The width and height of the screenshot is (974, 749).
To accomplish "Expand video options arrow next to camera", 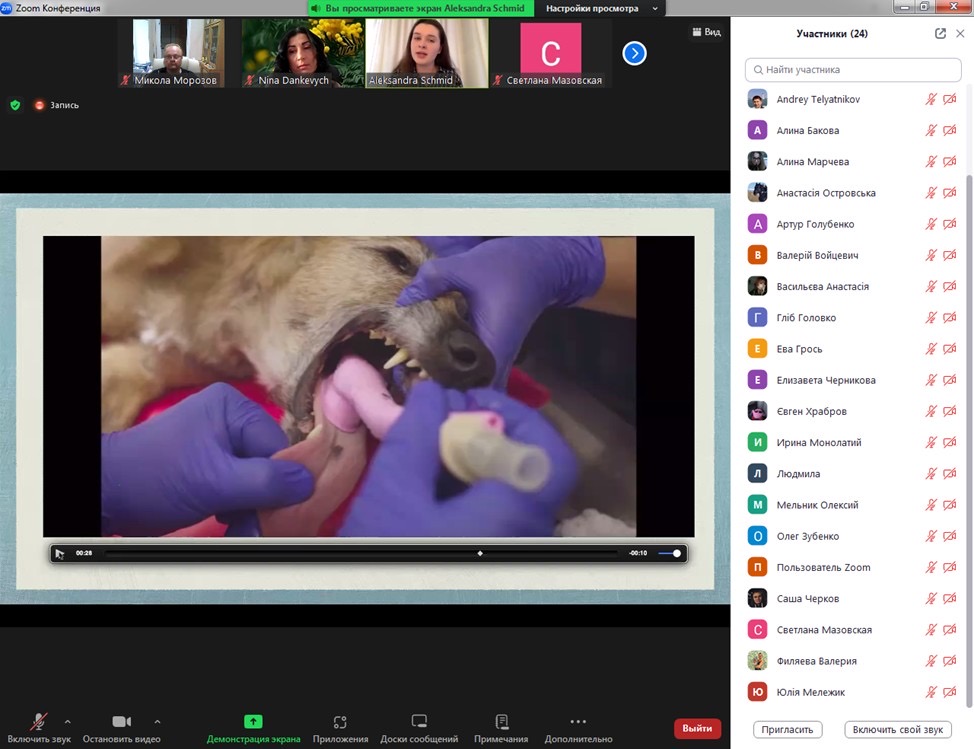I will pyautogui.click(x=156, y=721).
